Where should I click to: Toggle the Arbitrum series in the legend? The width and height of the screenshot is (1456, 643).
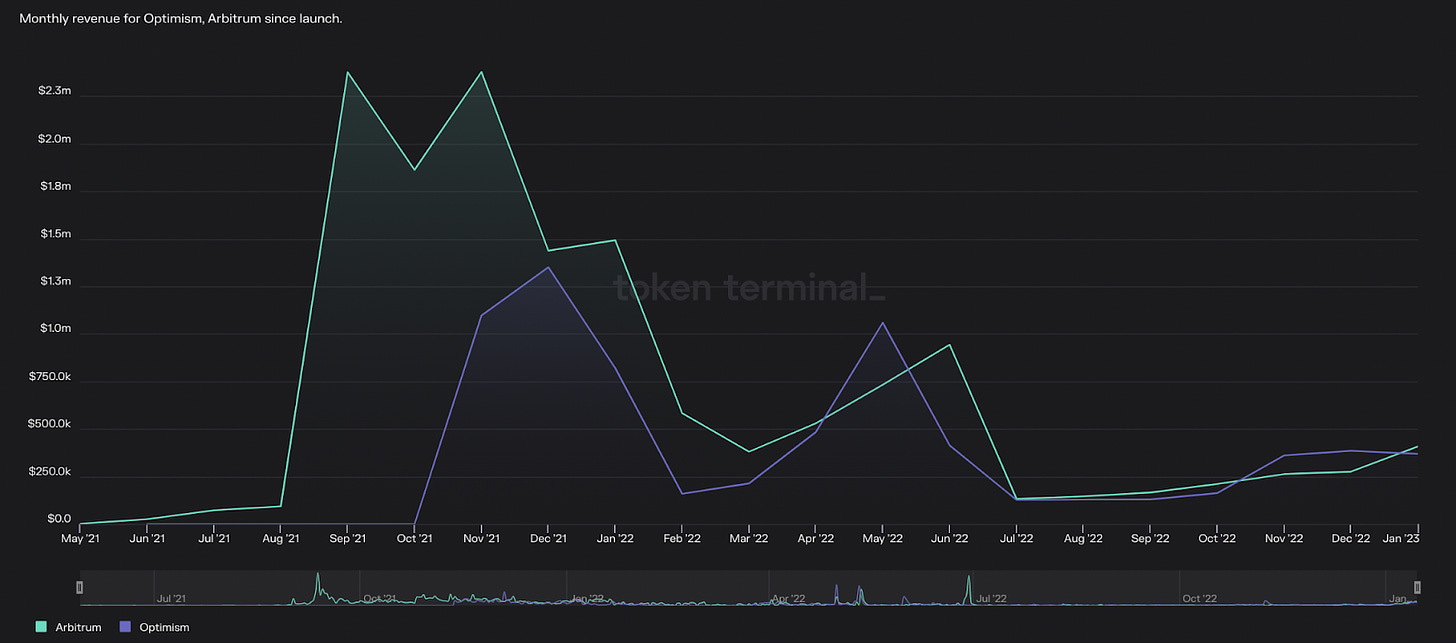coord(76,627)
